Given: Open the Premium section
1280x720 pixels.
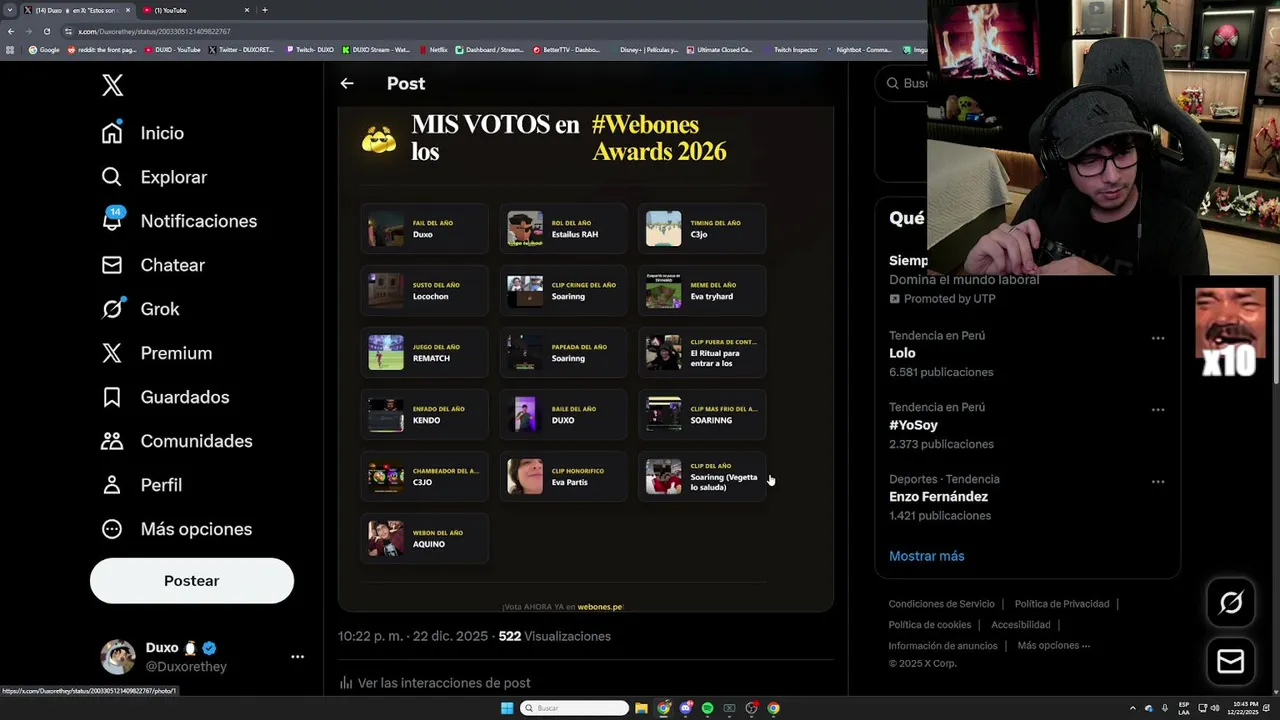Looking at the screenshot, I should (157, 353).
